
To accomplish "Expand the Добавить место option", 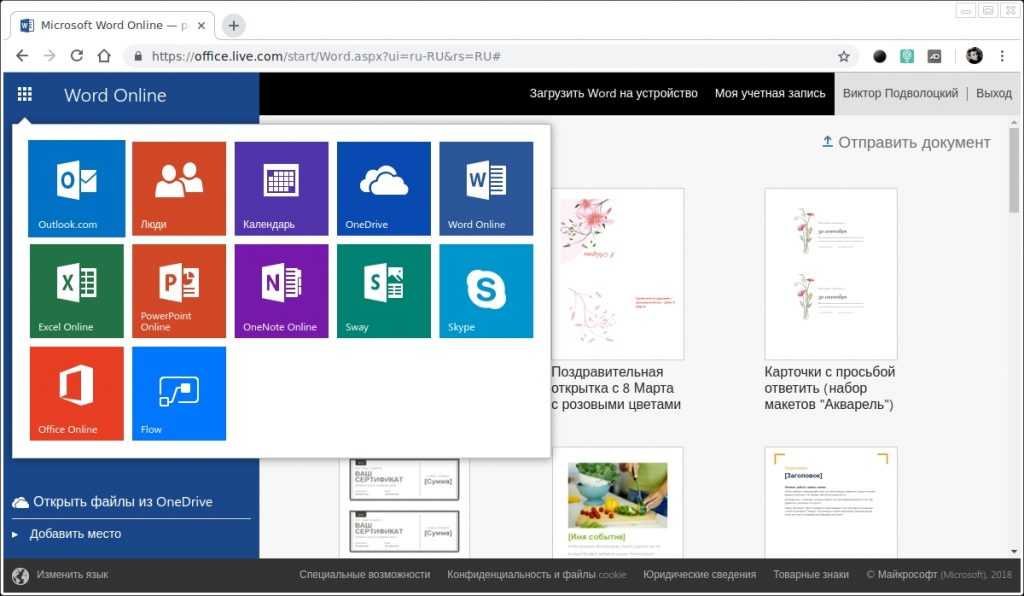I will coord(75,534).
